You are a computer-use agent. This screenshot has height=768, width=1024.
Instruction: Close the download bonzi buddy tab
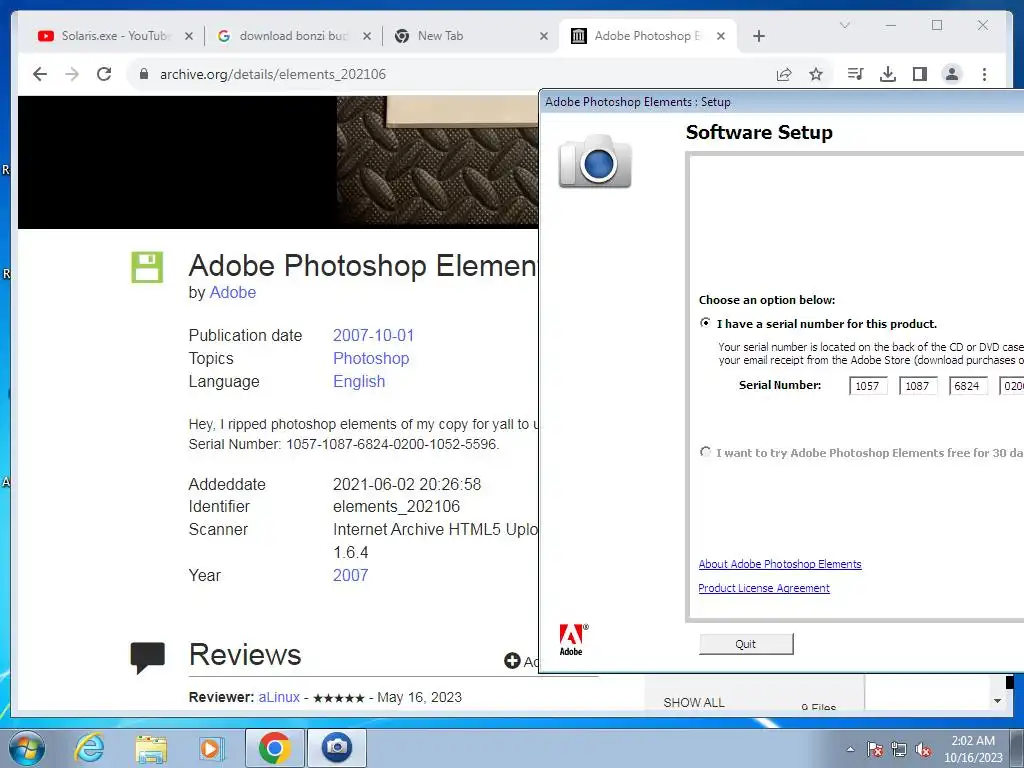(367, 36)
